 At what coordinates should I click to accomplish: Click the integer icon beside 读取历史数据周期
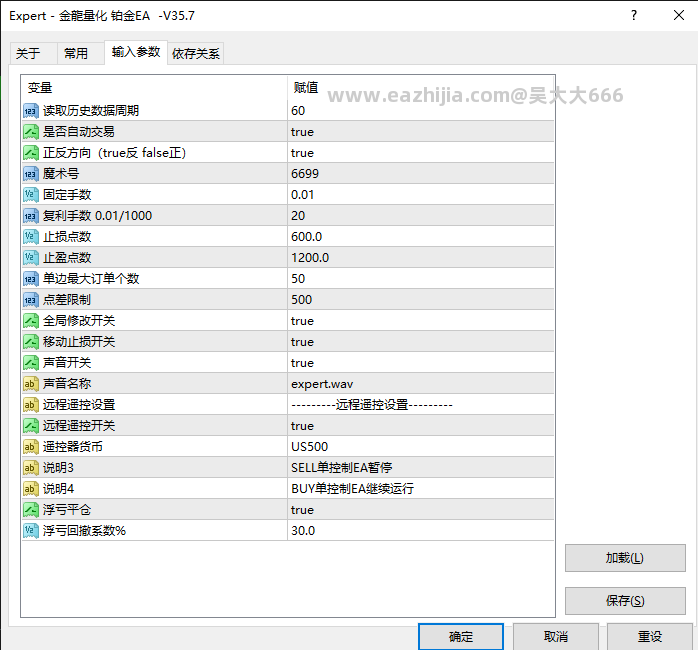click(x=31, y=111)
